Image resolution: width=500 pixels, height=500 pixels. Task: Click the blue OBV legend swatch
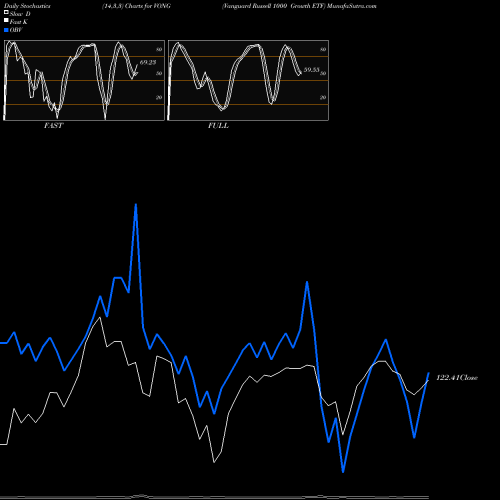(6, 30)
